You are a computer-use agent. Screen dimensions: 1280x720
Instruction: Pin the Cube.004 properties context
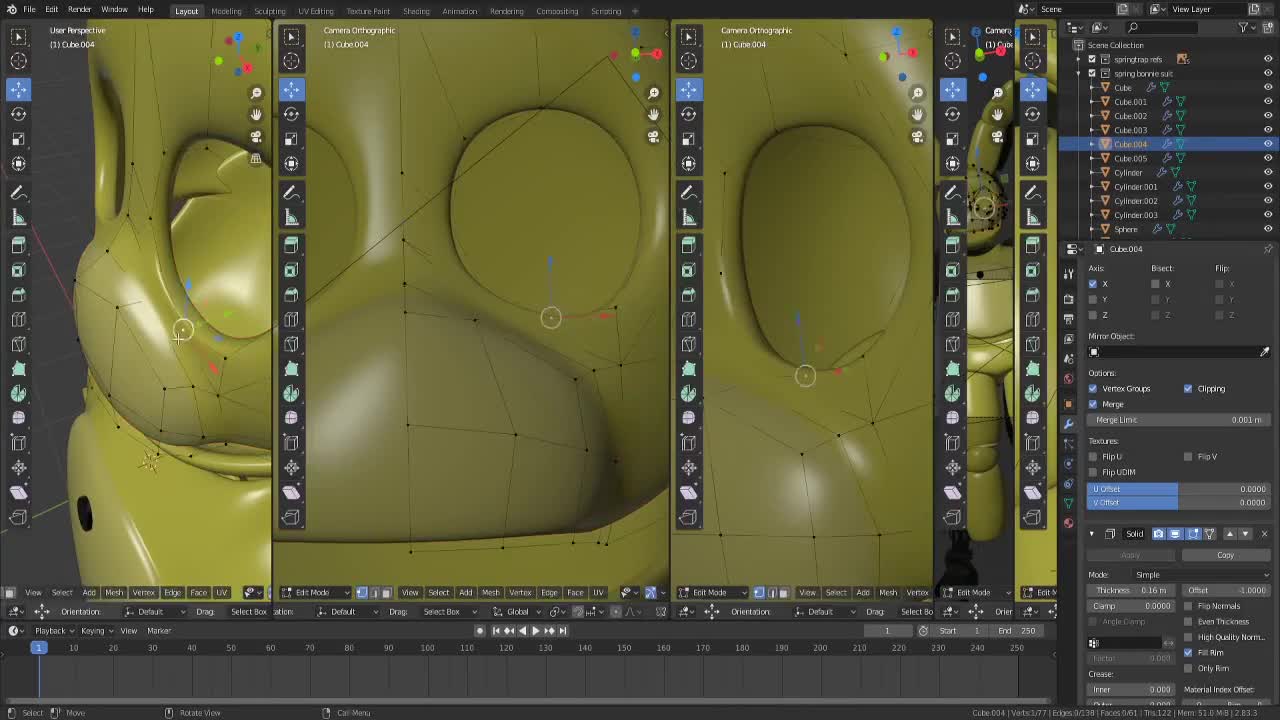click(x=1268, y=249)
